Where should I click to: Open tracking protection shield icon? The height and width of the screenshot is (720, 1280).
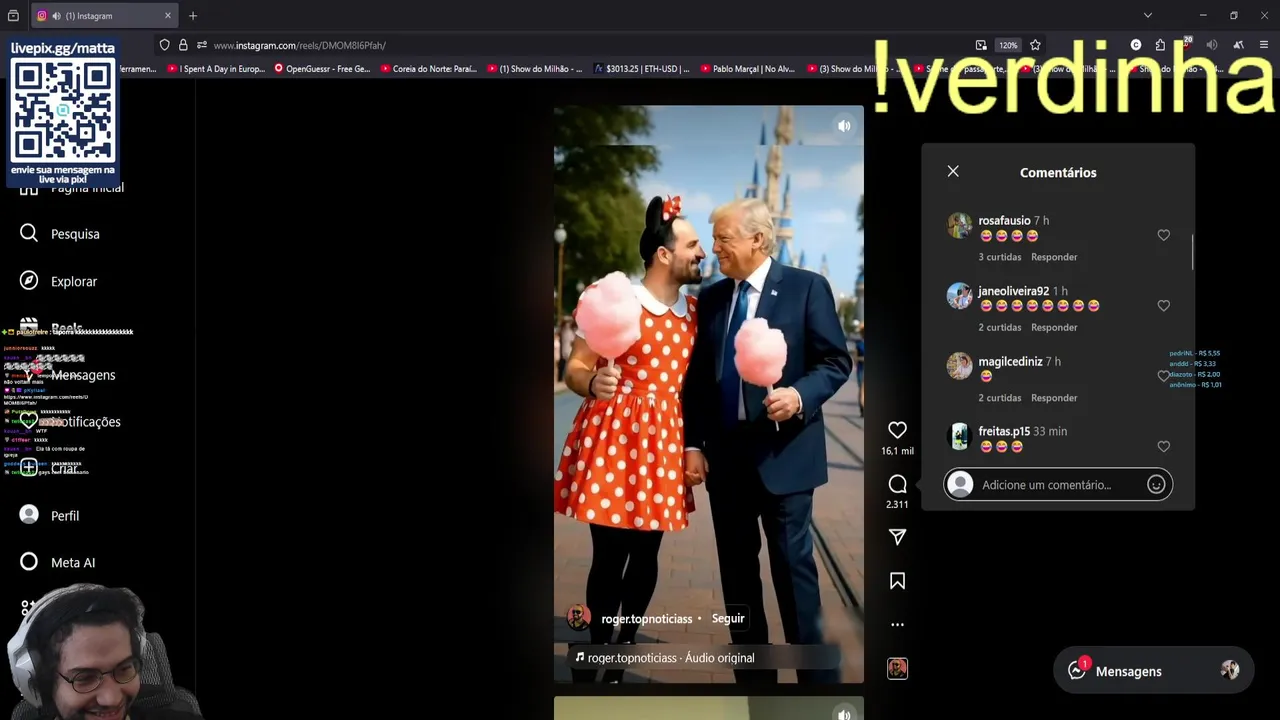point(164,45)
